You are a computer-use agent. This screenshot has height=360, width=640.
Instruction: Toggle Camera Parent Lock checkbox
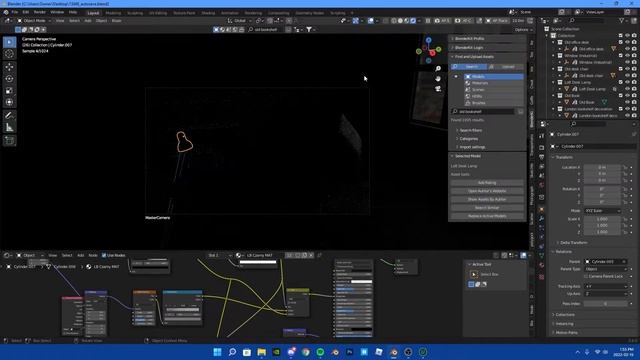pos(586,276)
